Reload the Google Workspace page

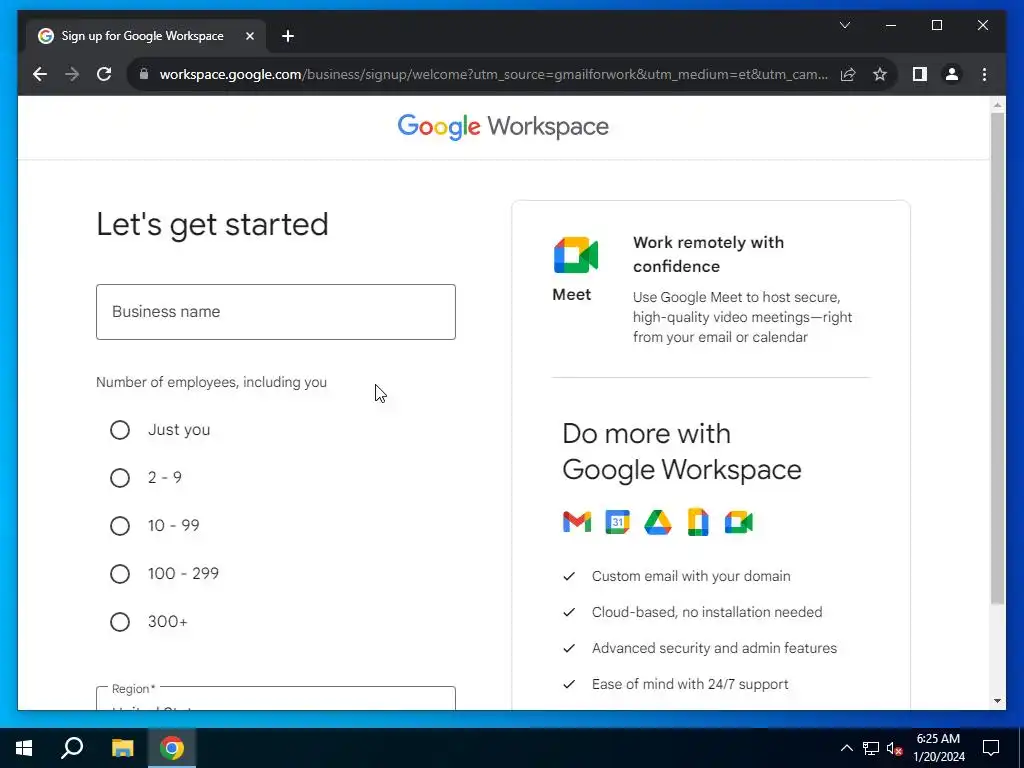pos(104,74)
